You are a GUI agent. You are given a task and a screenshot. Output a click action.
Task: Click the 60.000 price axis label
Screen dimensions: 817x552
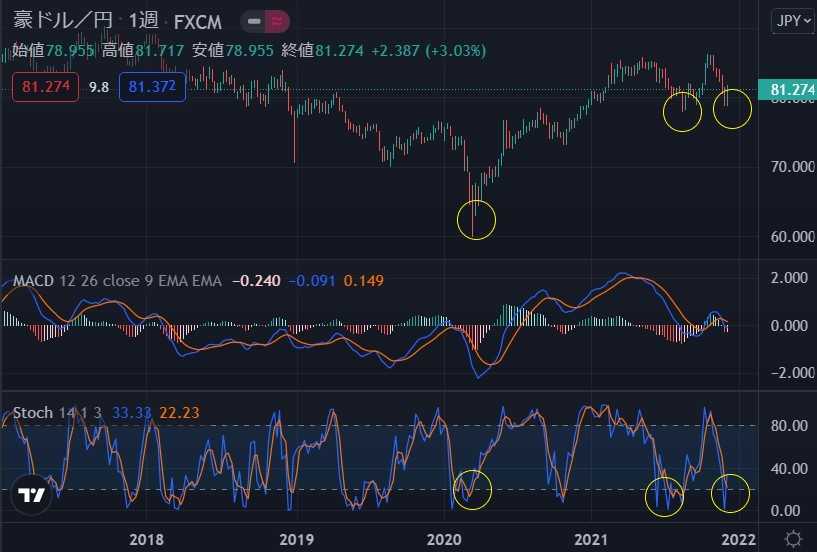793,237
